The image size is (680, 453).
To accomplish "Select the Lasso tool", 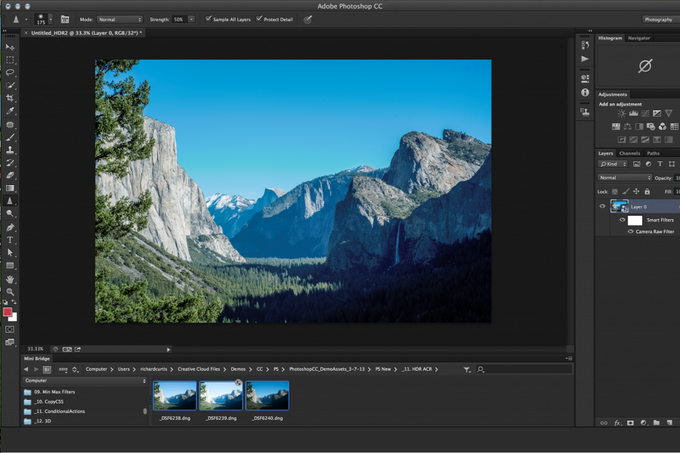I will pos(10,72).
